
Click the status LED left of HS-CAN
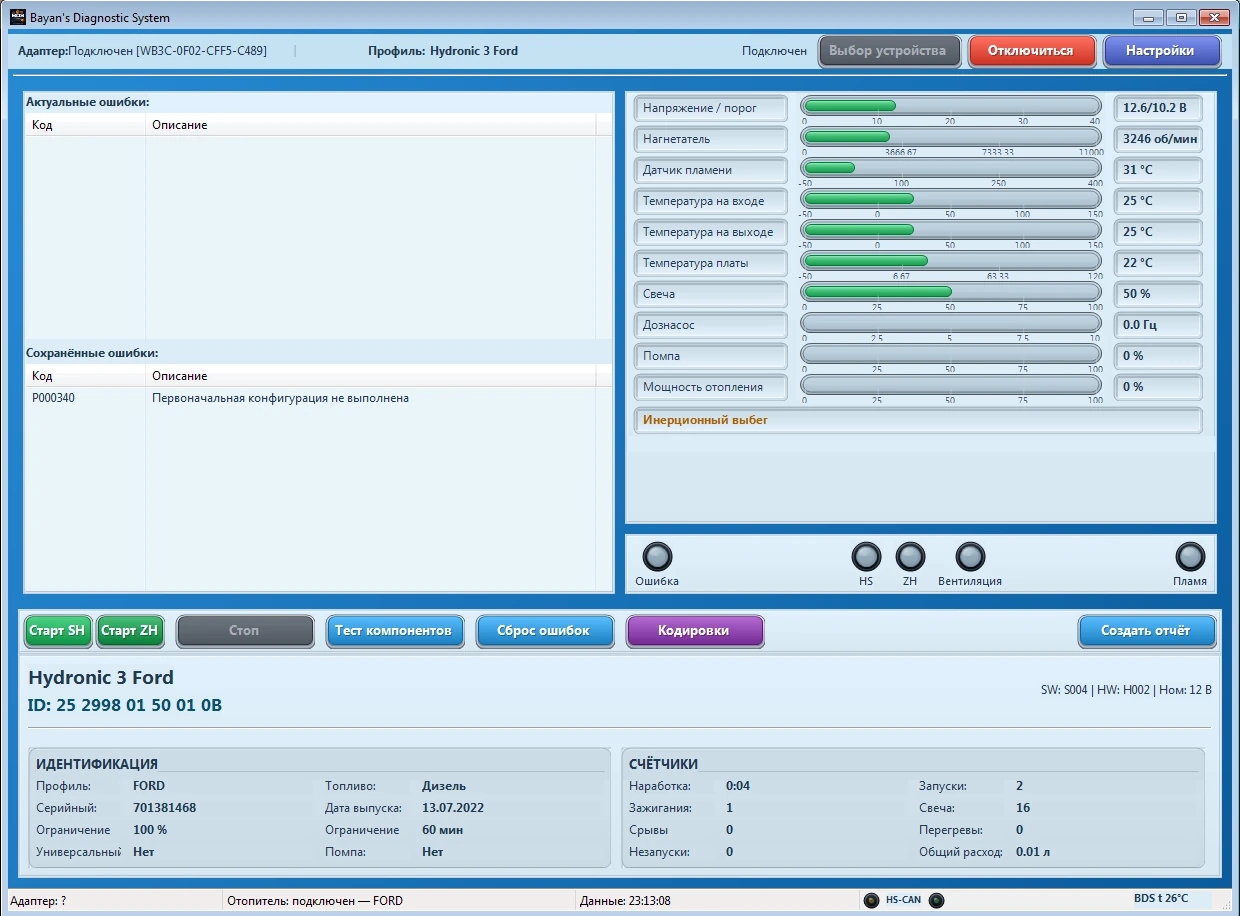pyautogui.click(x=871, y=900)
